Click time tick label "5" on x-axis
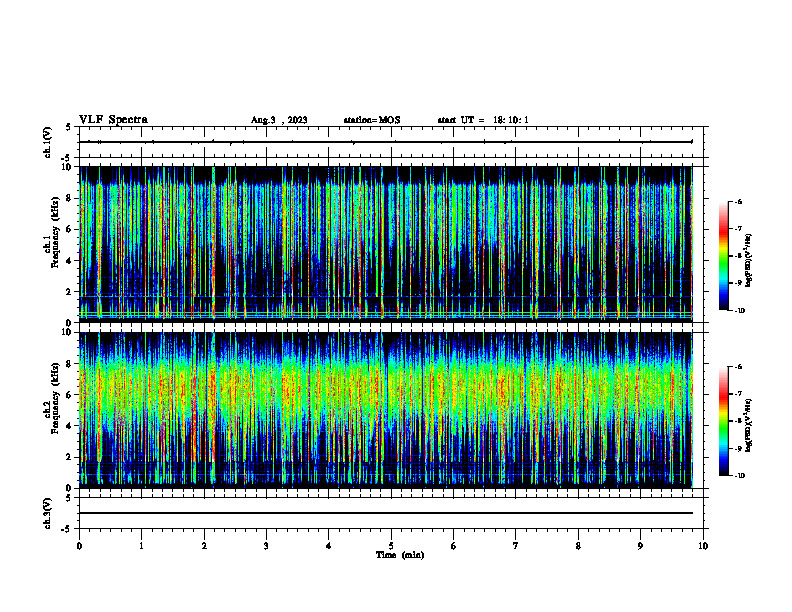The image size is (792, 612). coord(391,546)
